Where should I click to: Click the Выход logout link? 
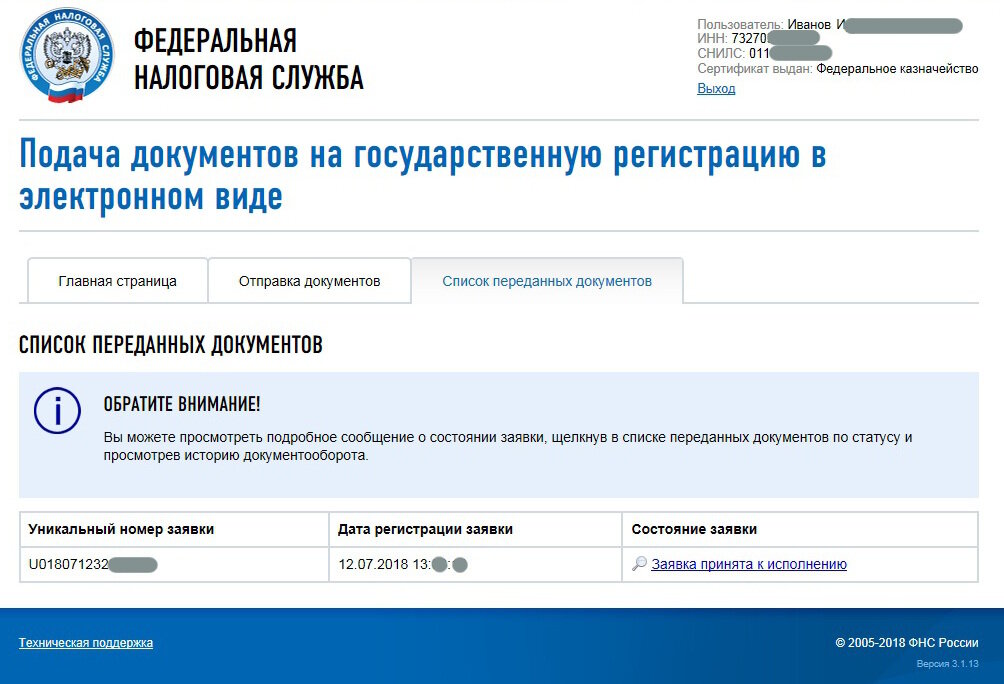click(x=716, y=88)
